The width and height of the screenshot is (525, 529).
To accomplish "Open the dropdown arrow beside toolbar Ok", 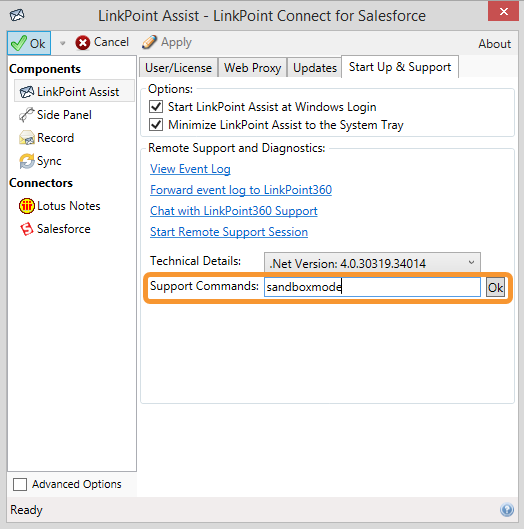I will [x=62, y=43].
